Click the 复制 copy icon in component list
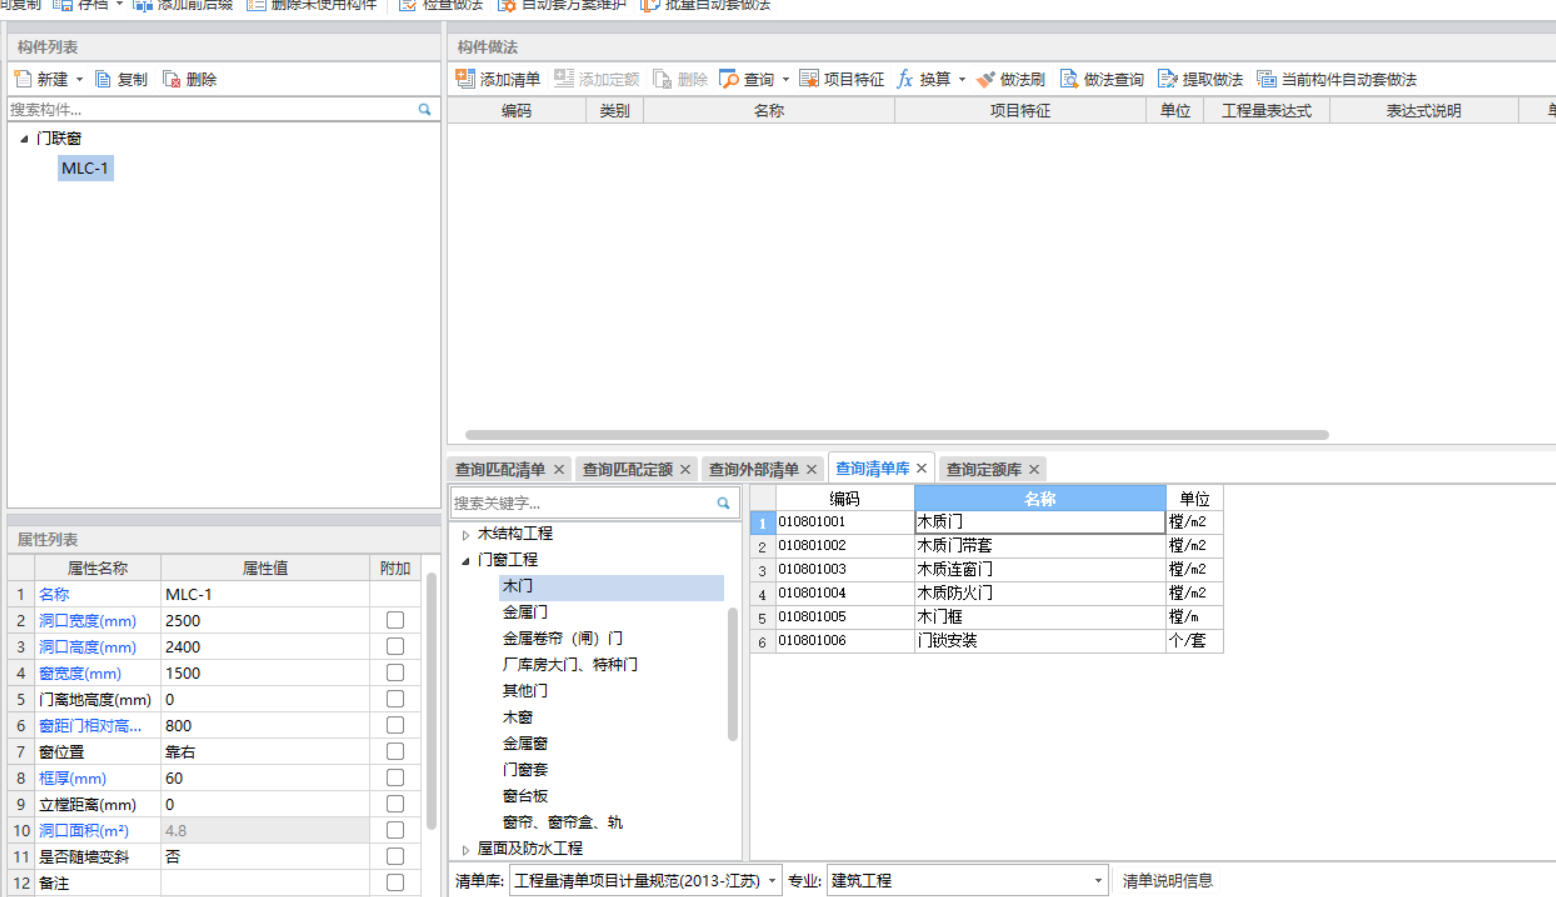Image resolution: width=1556 pixels, height=897 pixels. pyautogui.click(x=103, y=79)
